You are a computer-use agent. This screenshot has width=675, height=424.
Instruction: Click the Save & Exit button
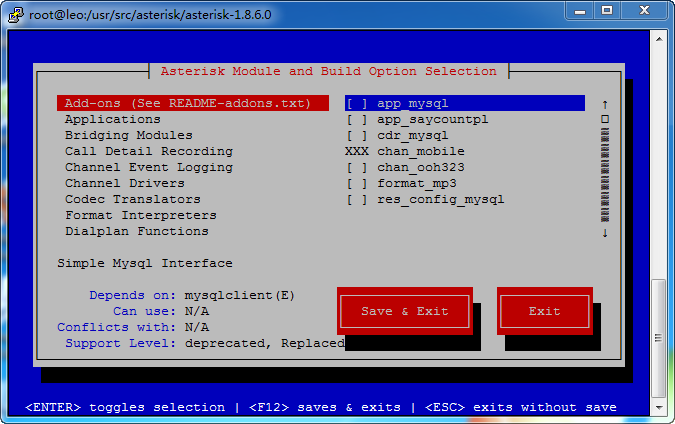coord(405,311)
